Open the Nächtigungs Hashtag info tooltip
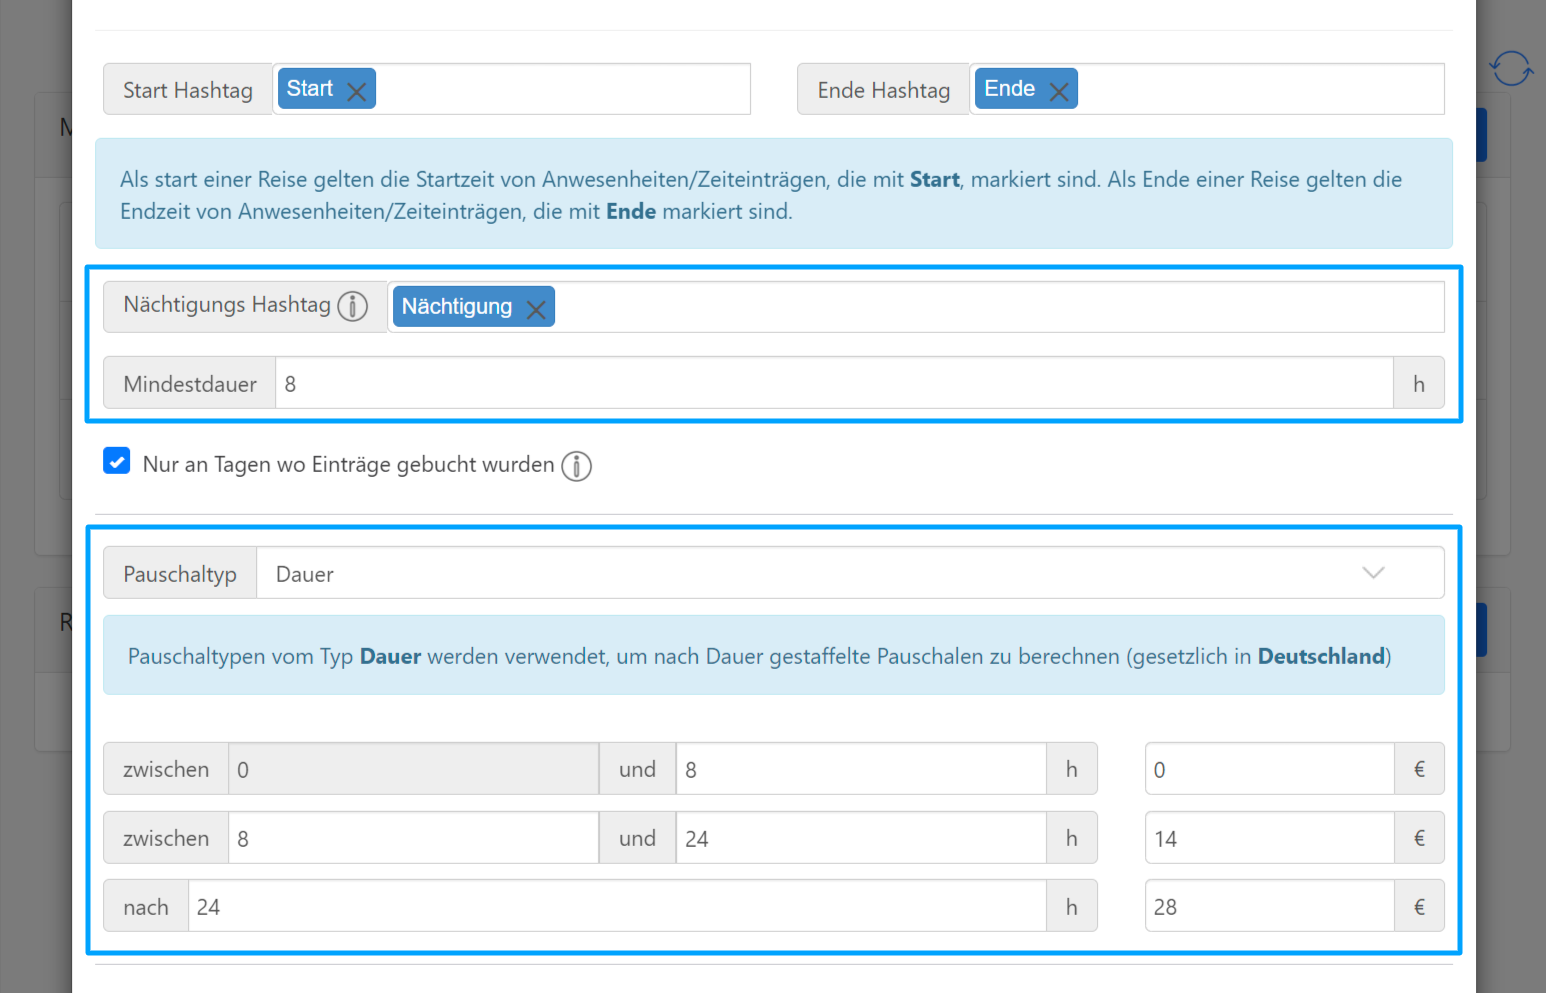 [353, 306]
